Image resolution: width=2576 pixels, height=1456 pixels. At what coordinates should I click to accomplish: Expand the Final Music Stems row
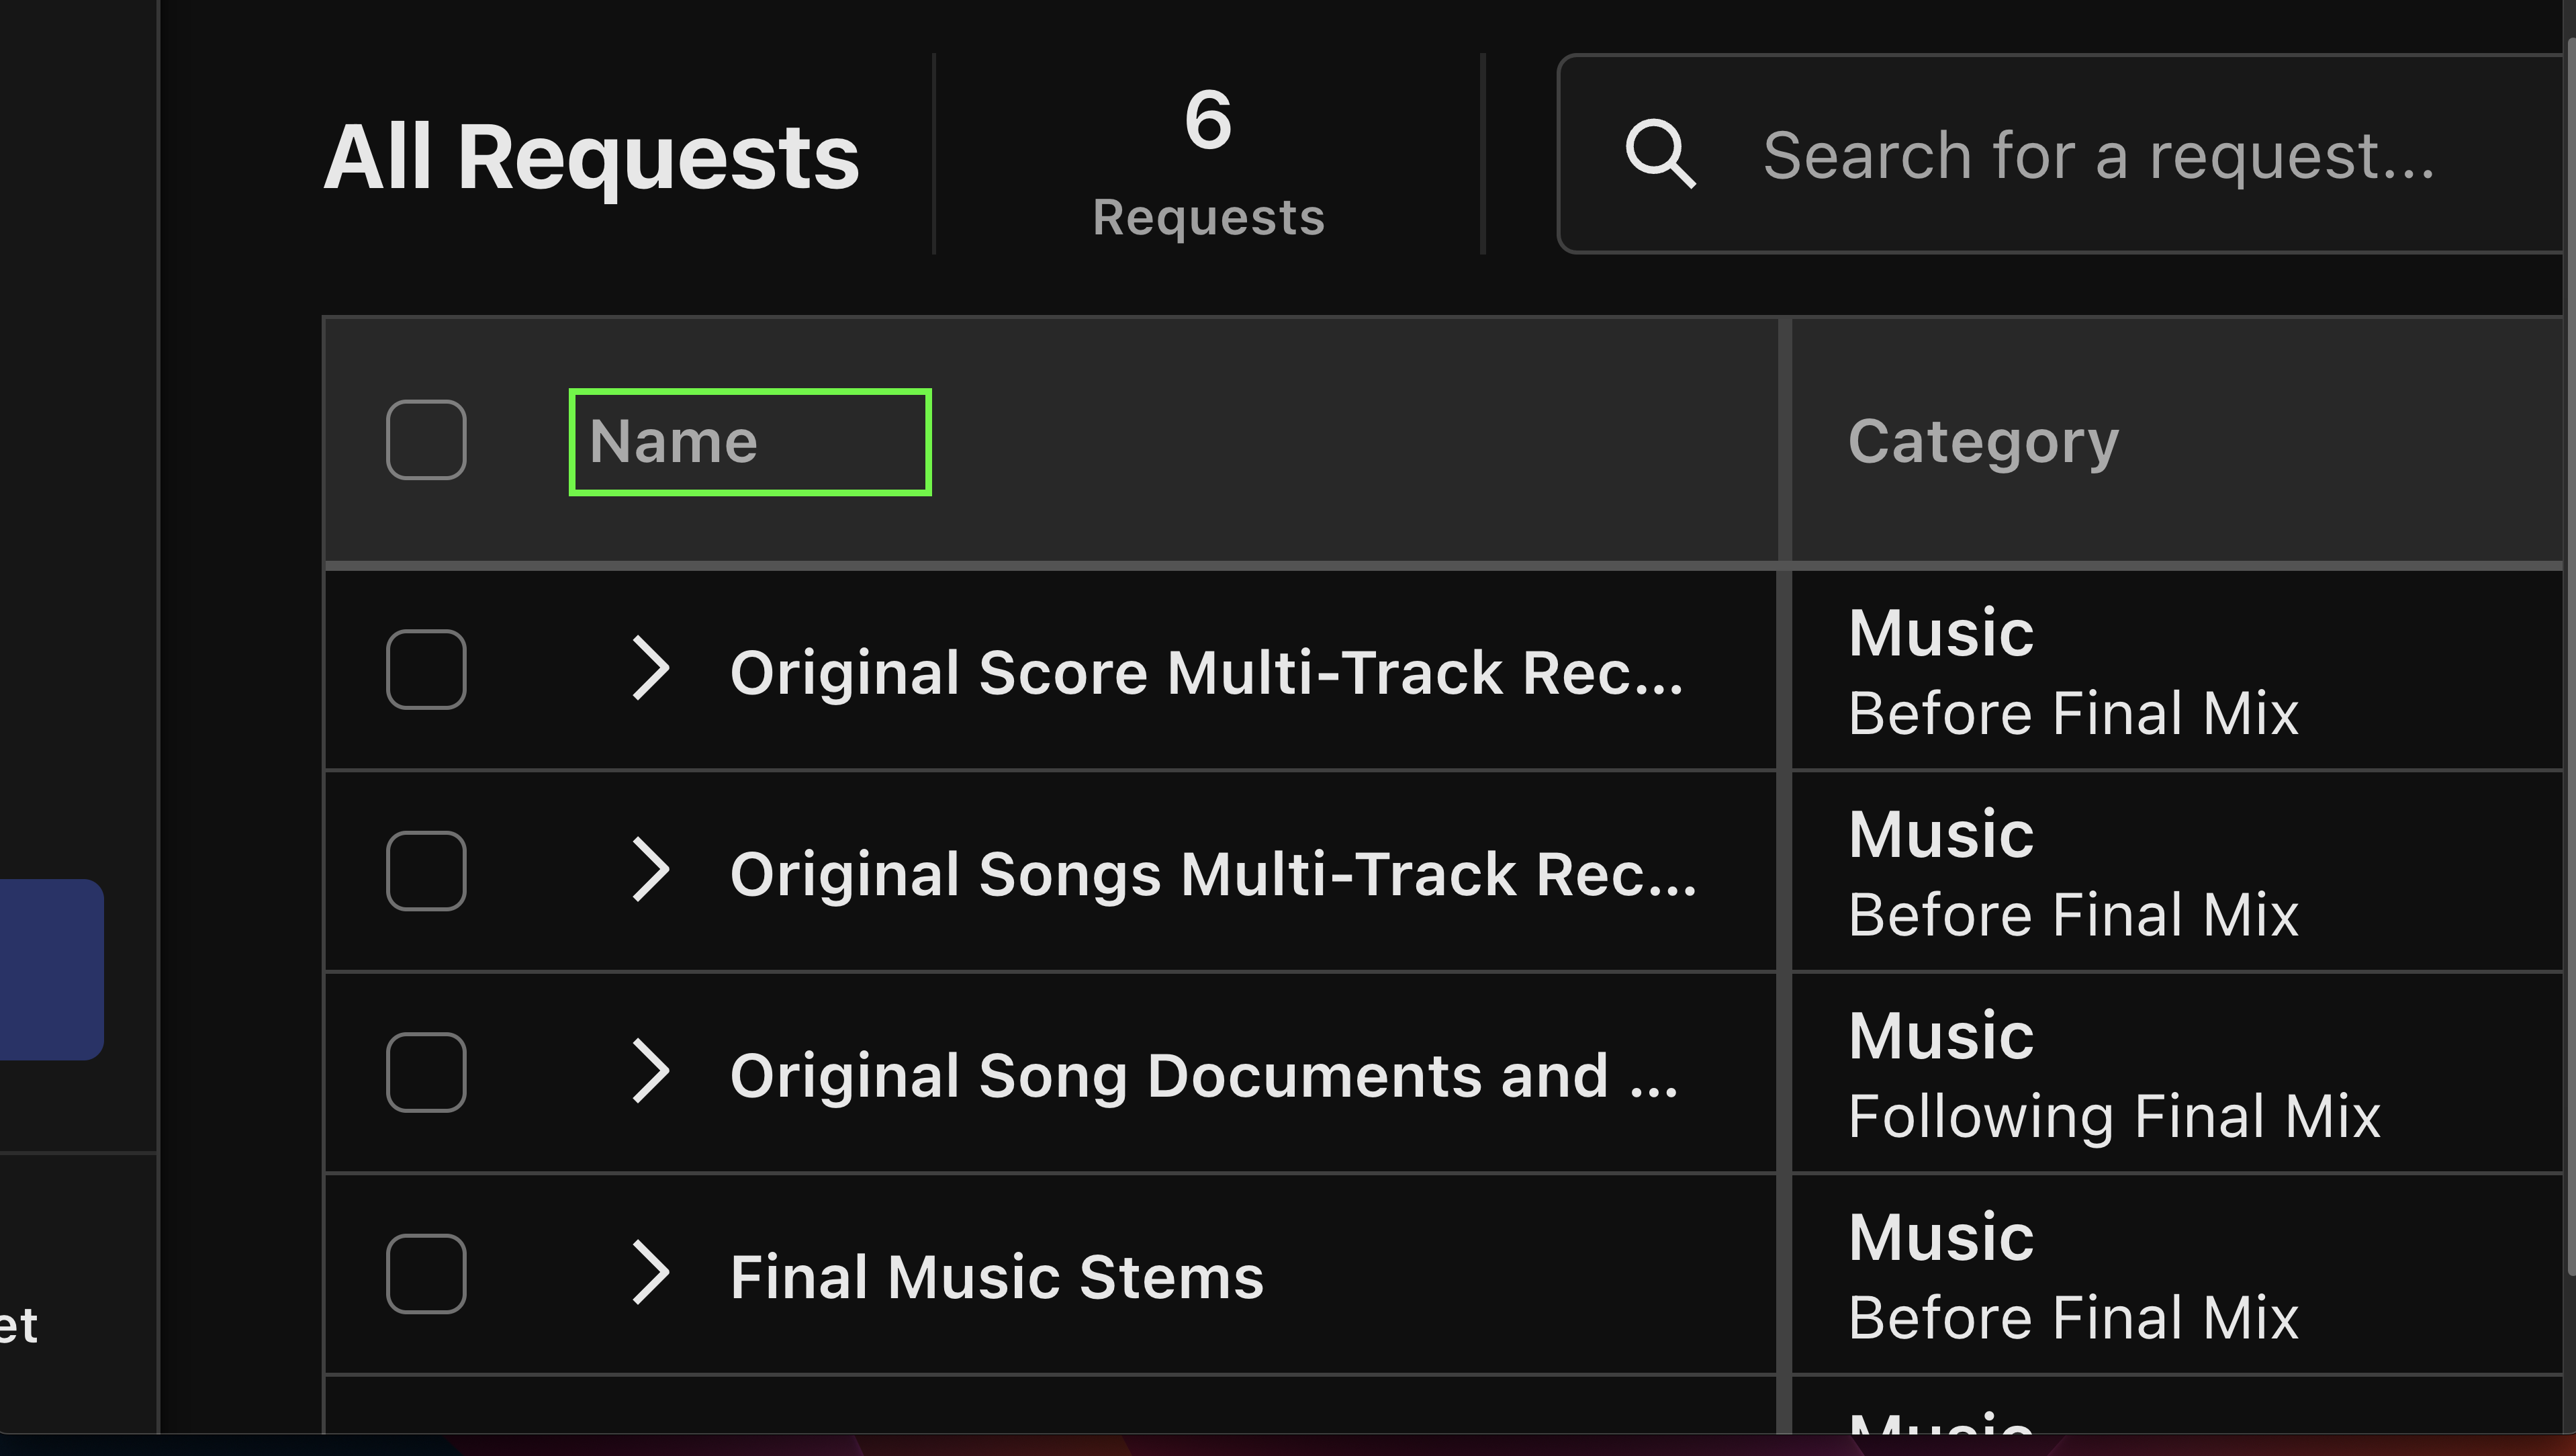coord(651,1274)
